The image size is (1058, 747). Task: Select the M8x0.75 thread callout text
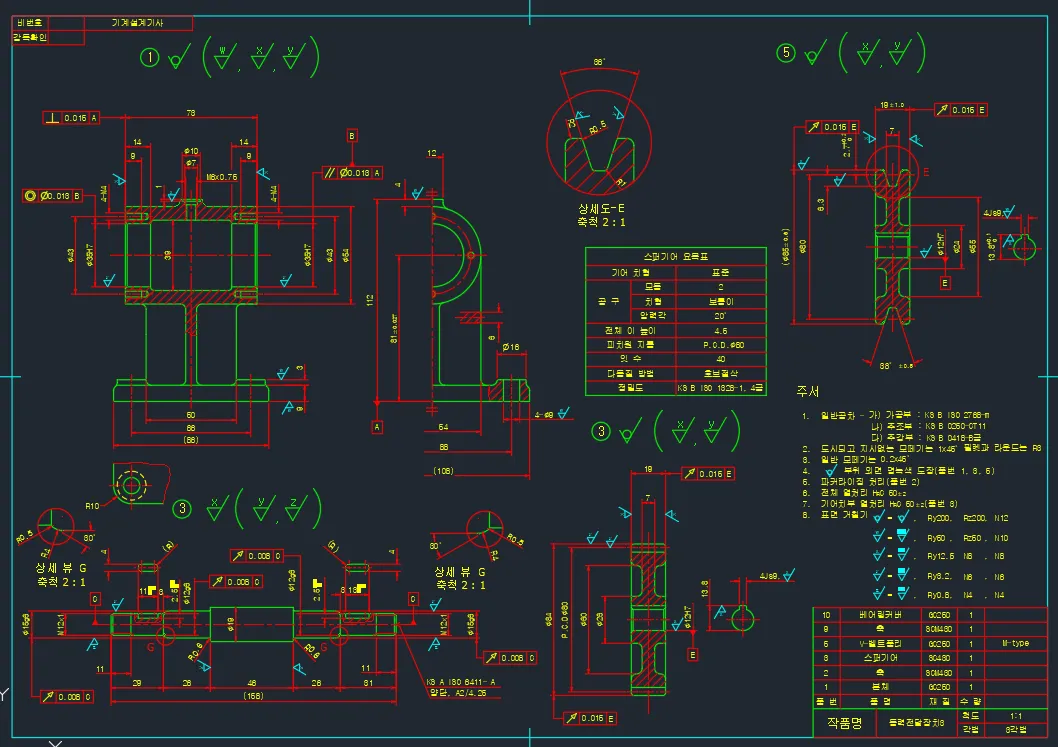click(222, 177)
